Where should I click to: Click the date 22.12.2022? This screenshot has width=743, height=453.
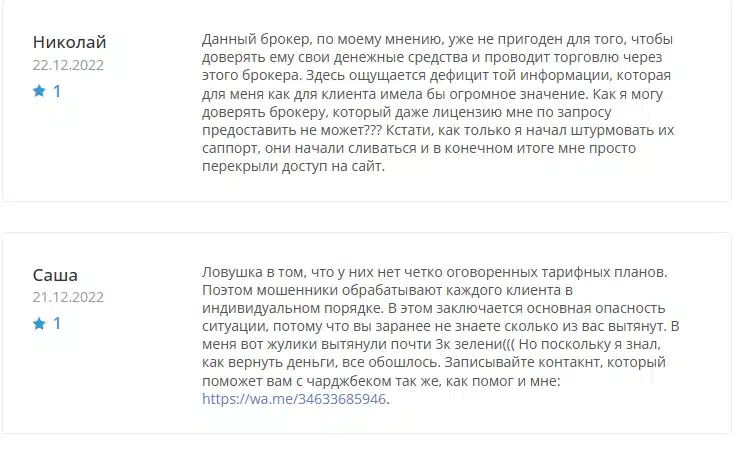pyautogui.click(x=68, y=65)
